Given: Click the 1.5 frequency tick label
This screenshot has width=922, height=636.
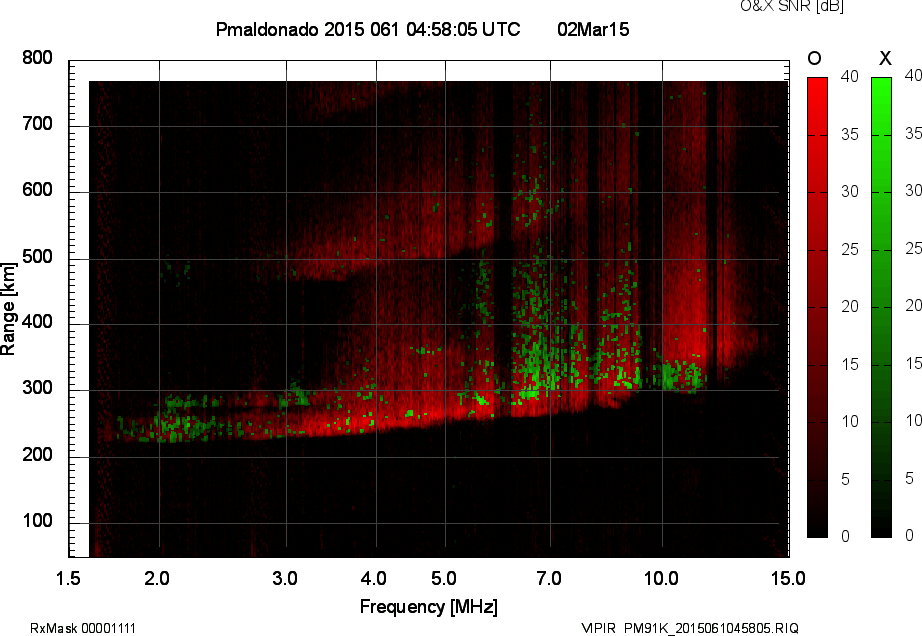Looking at the screenshot, I should coord(68,578).
